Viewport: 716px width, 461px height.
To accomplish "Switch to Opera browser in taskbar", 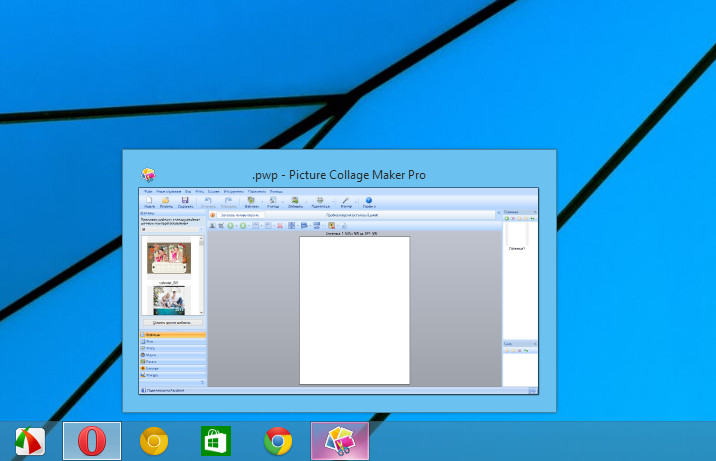I will coord(92,441).
